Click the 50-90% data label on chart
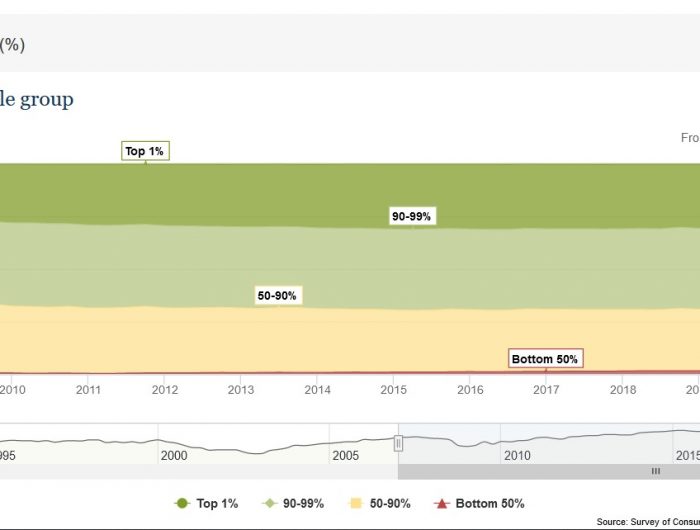Viewport: 700px width, 530px height. coord(278,296)
